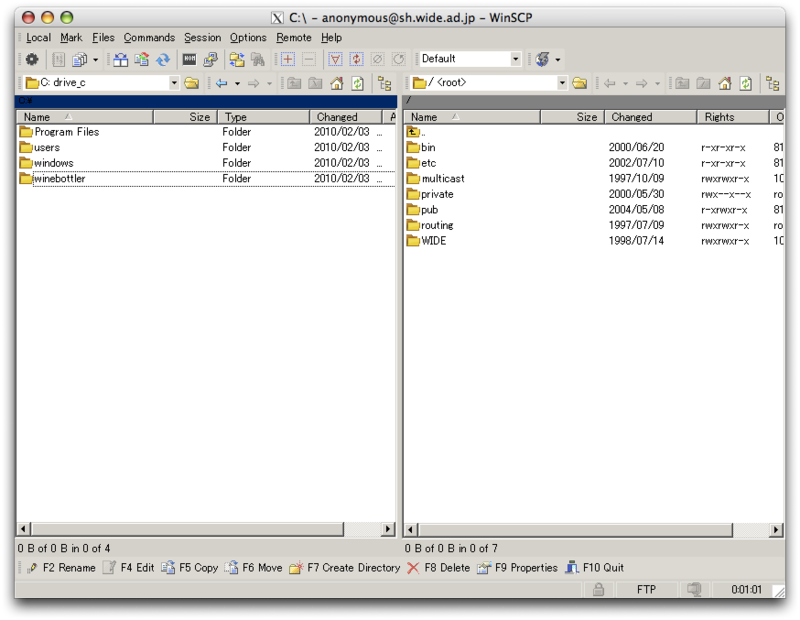Screen dimensions: 800x620
Task: Click the Synchronize Browsing folders icon
Action: pyautogui.click(x=236, y=59)
